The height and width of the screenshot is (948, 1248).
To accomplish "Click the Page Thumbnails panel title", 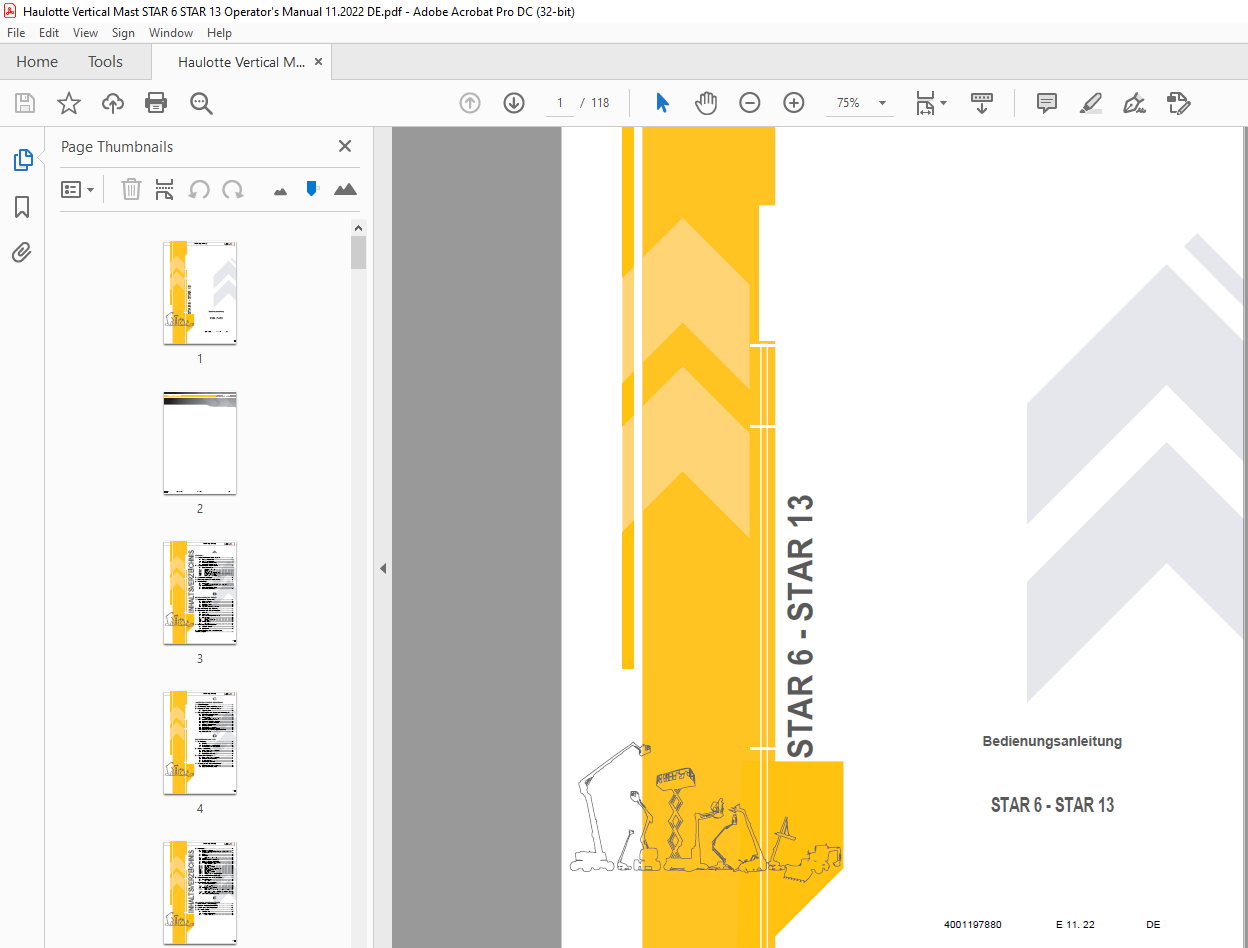I will 117,146.
